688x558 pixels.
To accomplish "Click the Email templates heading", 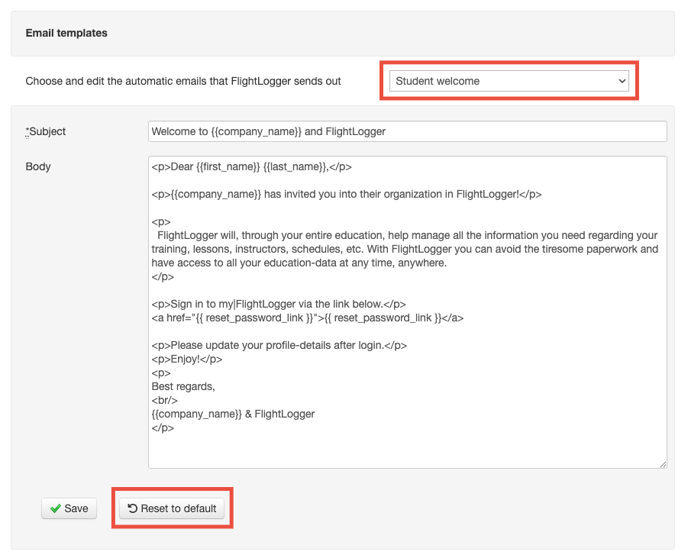I will point(66,33).
